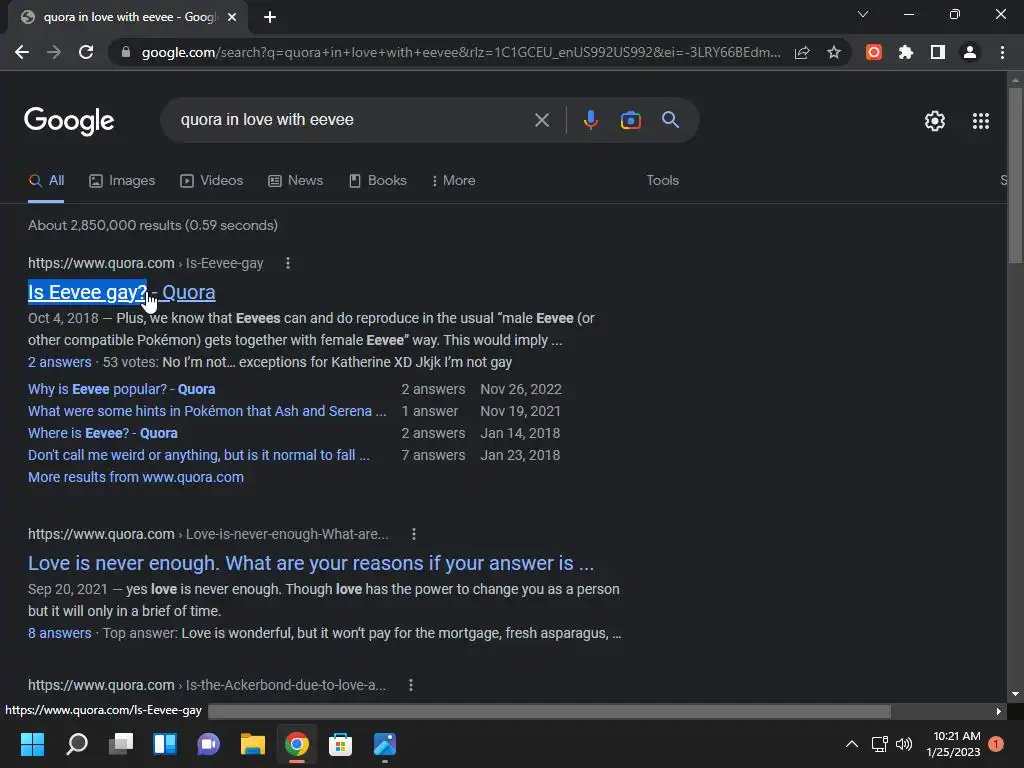Image resolution: width=1024 pixels, height=768 pixels.
Task: Open Microsoft Store from the taskbar
Action: (x=340, y=744)
